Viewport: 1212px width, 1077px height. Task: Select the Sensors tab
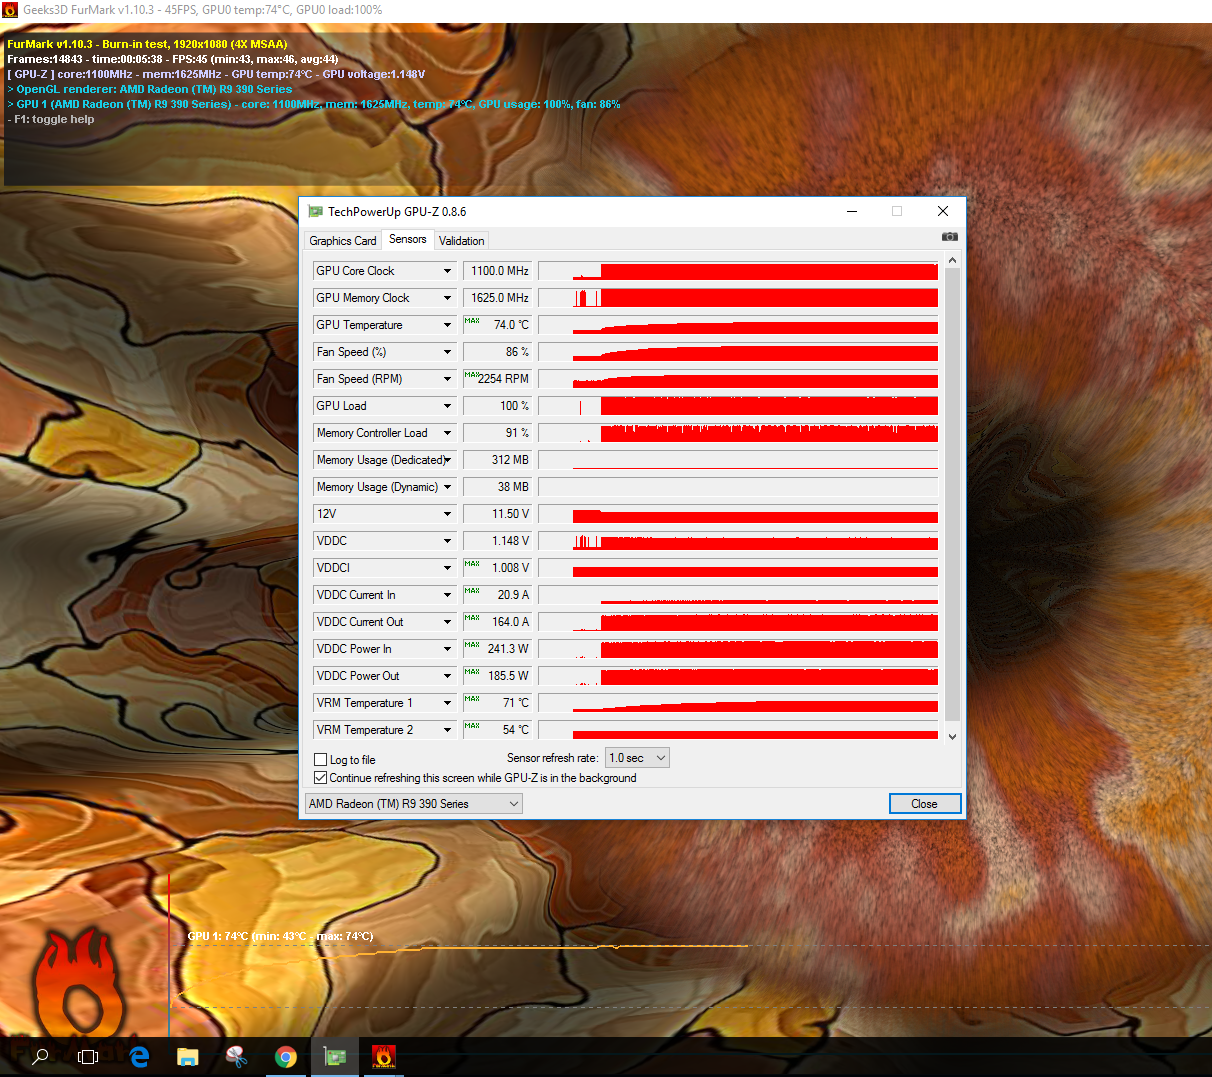click(x=408, y=239)
